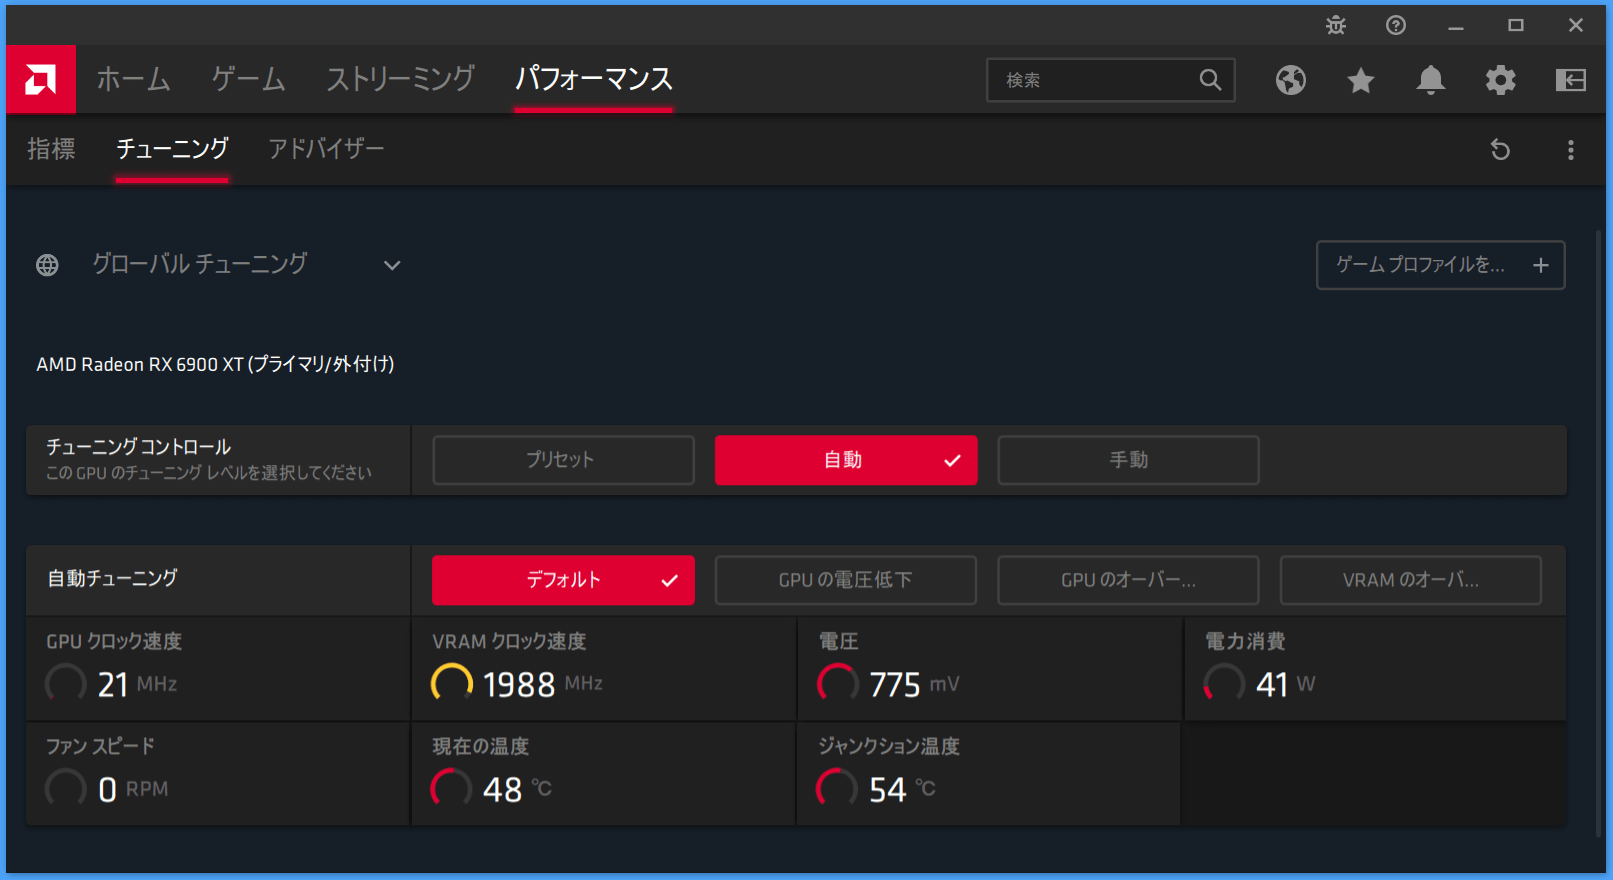Click the AMD Radeon RX 6900 XT label
Screen dimensions: 1613x880
click(215, 365)
